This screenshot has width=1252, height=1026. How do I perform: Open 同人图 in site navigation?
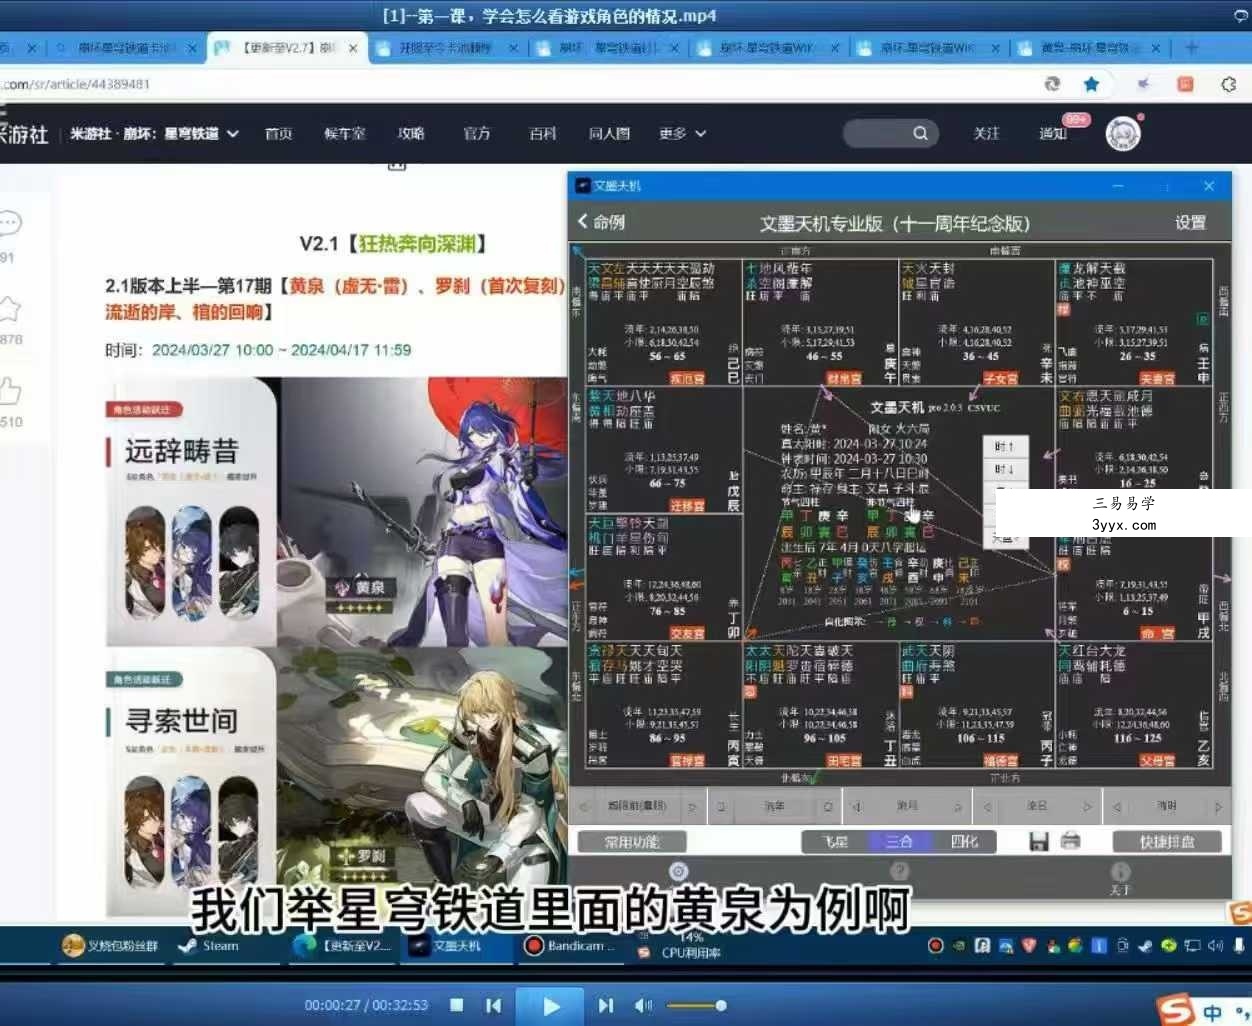pos(609,133)
